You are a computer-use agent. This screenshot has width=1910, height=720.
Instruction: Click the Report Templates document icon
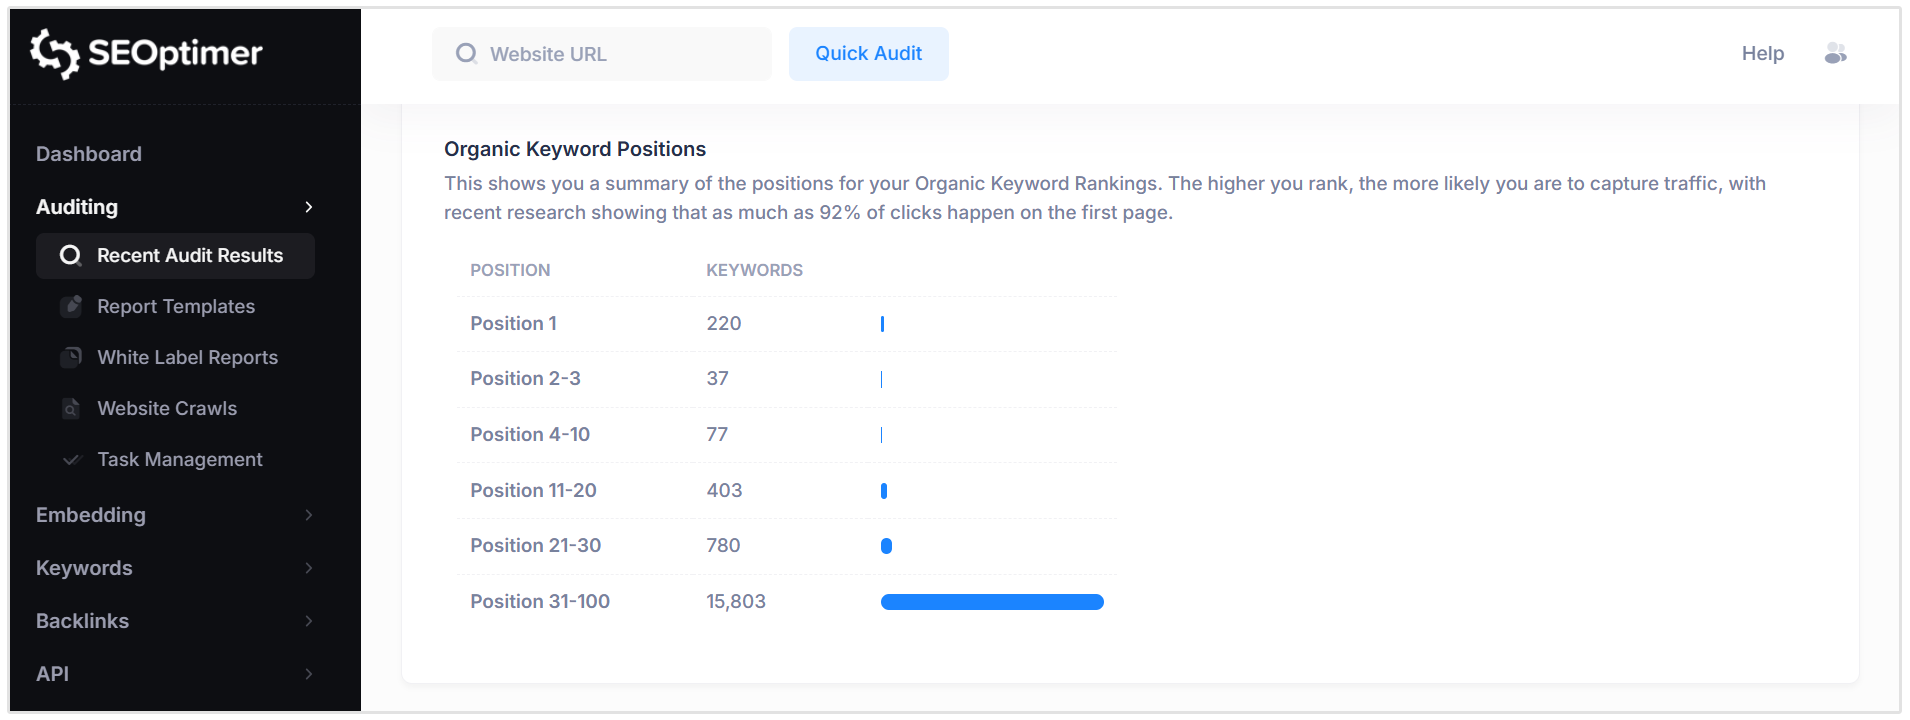[x=71, y=306]
